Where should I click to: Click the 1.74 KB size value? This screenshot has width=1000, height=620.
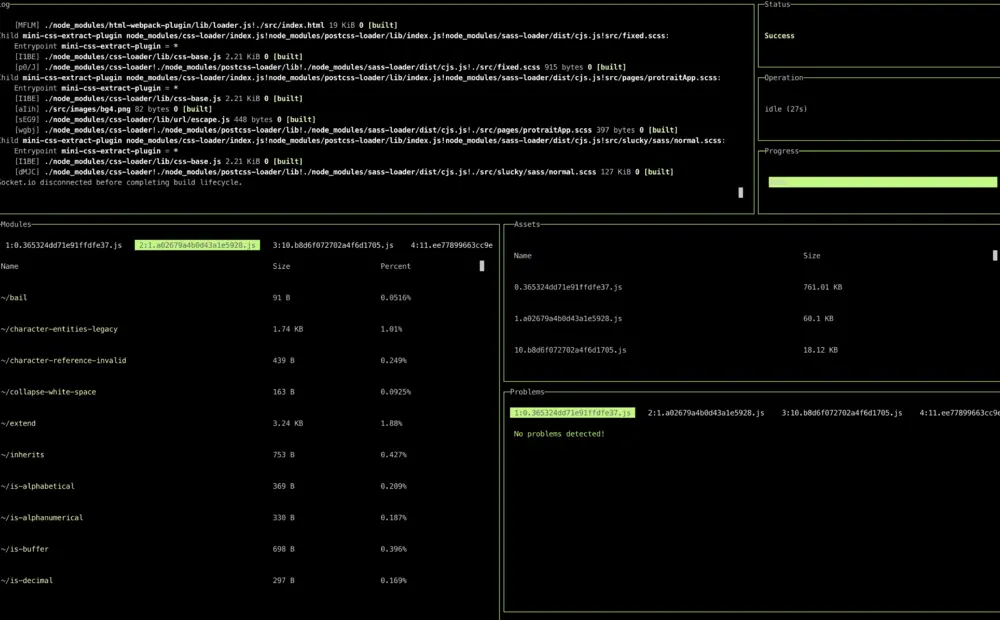(x=288, y=329)
